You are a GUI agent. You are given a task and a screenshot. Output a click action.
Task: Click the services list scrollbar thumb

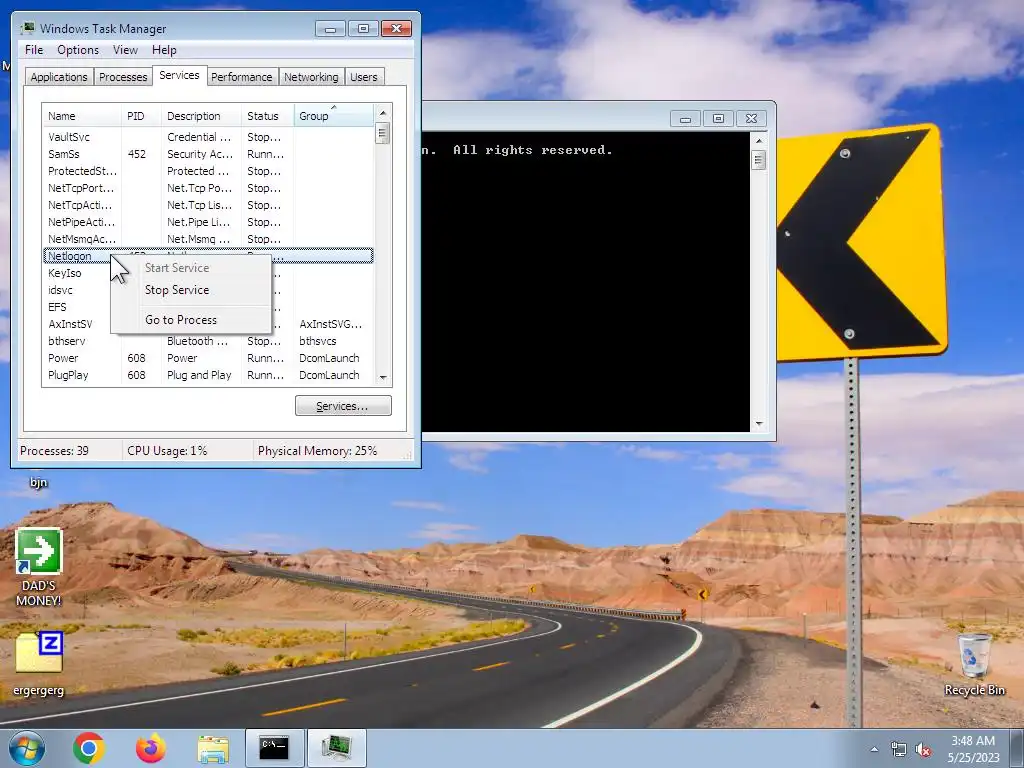click(383, 133)
